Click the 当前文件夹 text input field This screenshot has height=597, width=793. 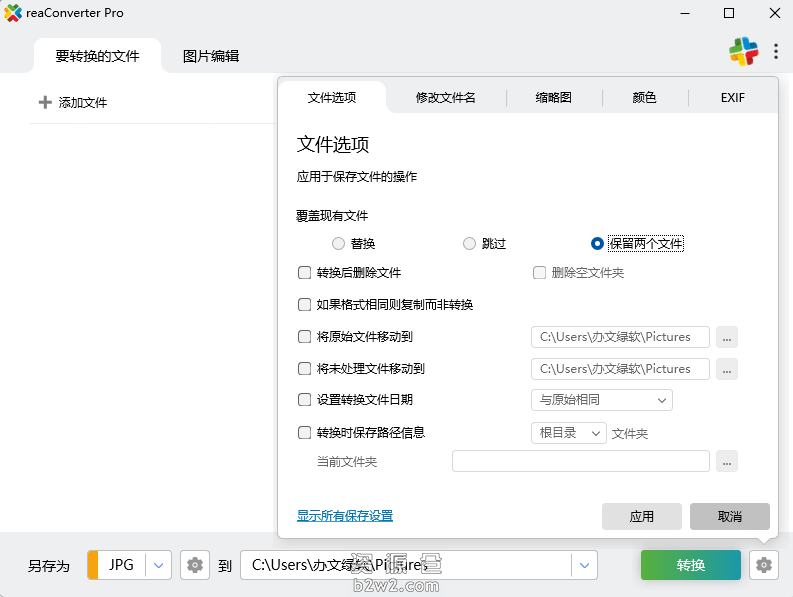580,461
